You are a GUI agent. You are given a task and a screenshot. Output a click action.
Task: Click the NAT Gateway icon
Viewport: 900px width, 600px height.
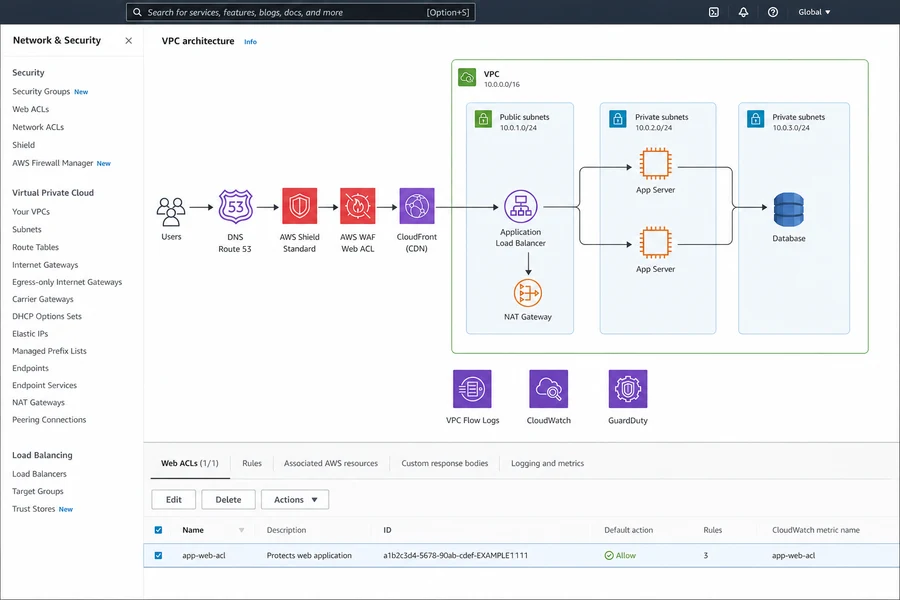527,293
